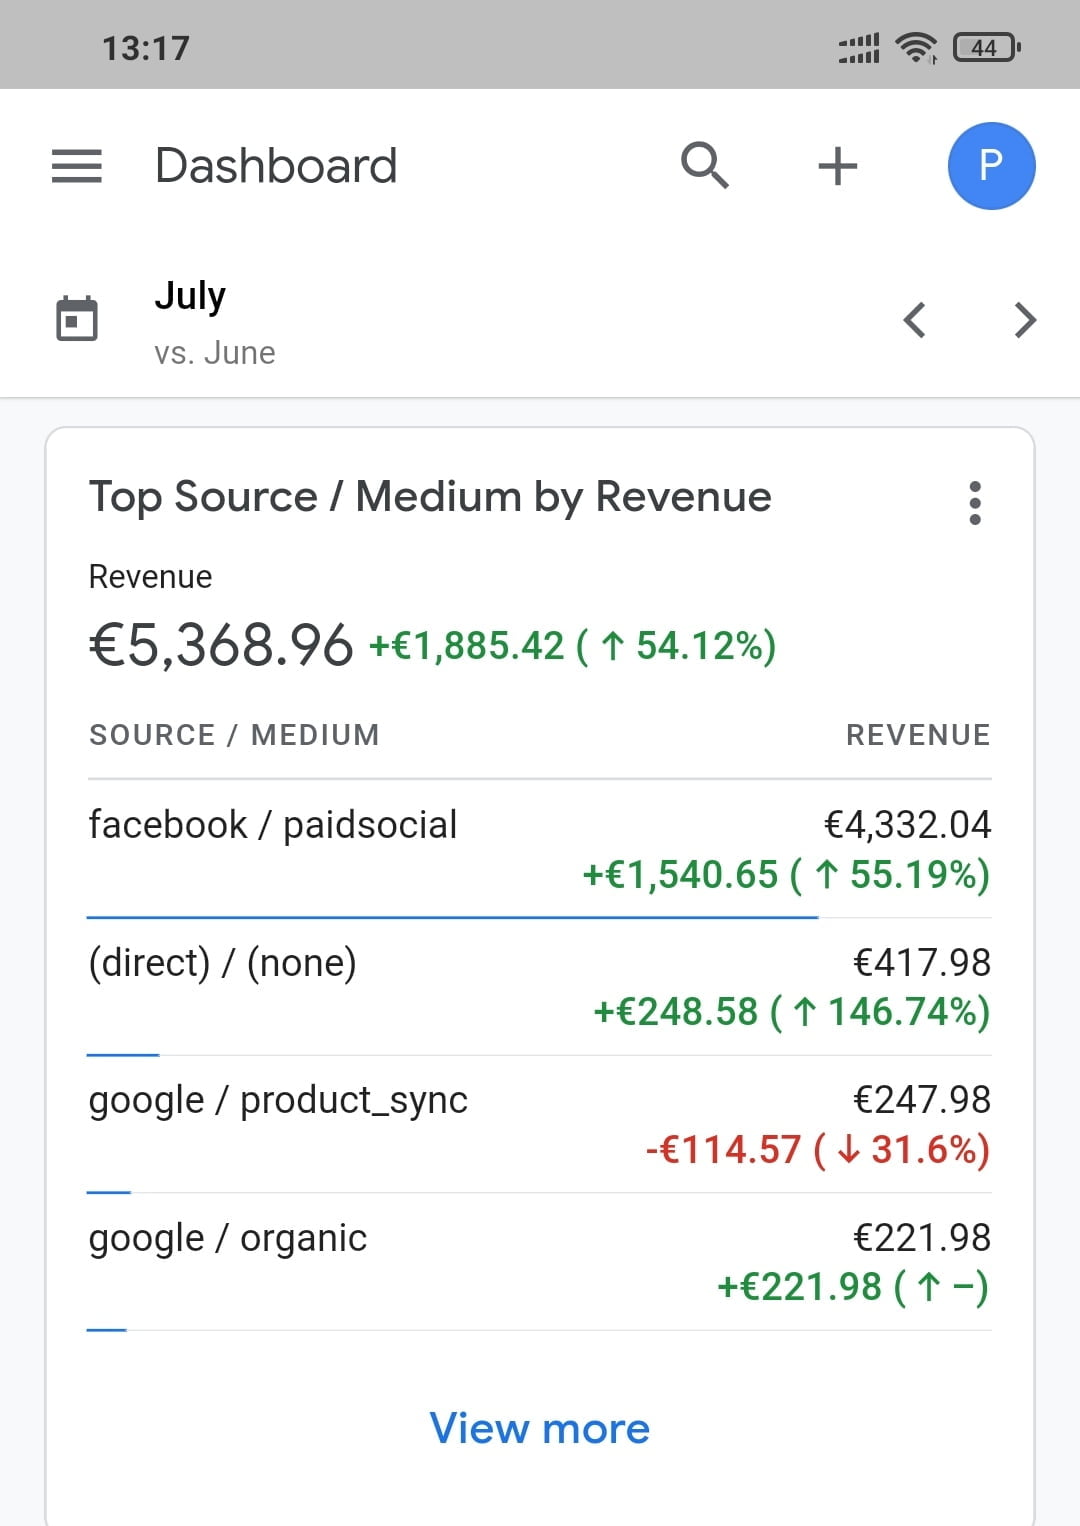This screenshot has width=1080, height=1526.
Task: Open the card's three-dot options menu
Action: coord(975,503)
